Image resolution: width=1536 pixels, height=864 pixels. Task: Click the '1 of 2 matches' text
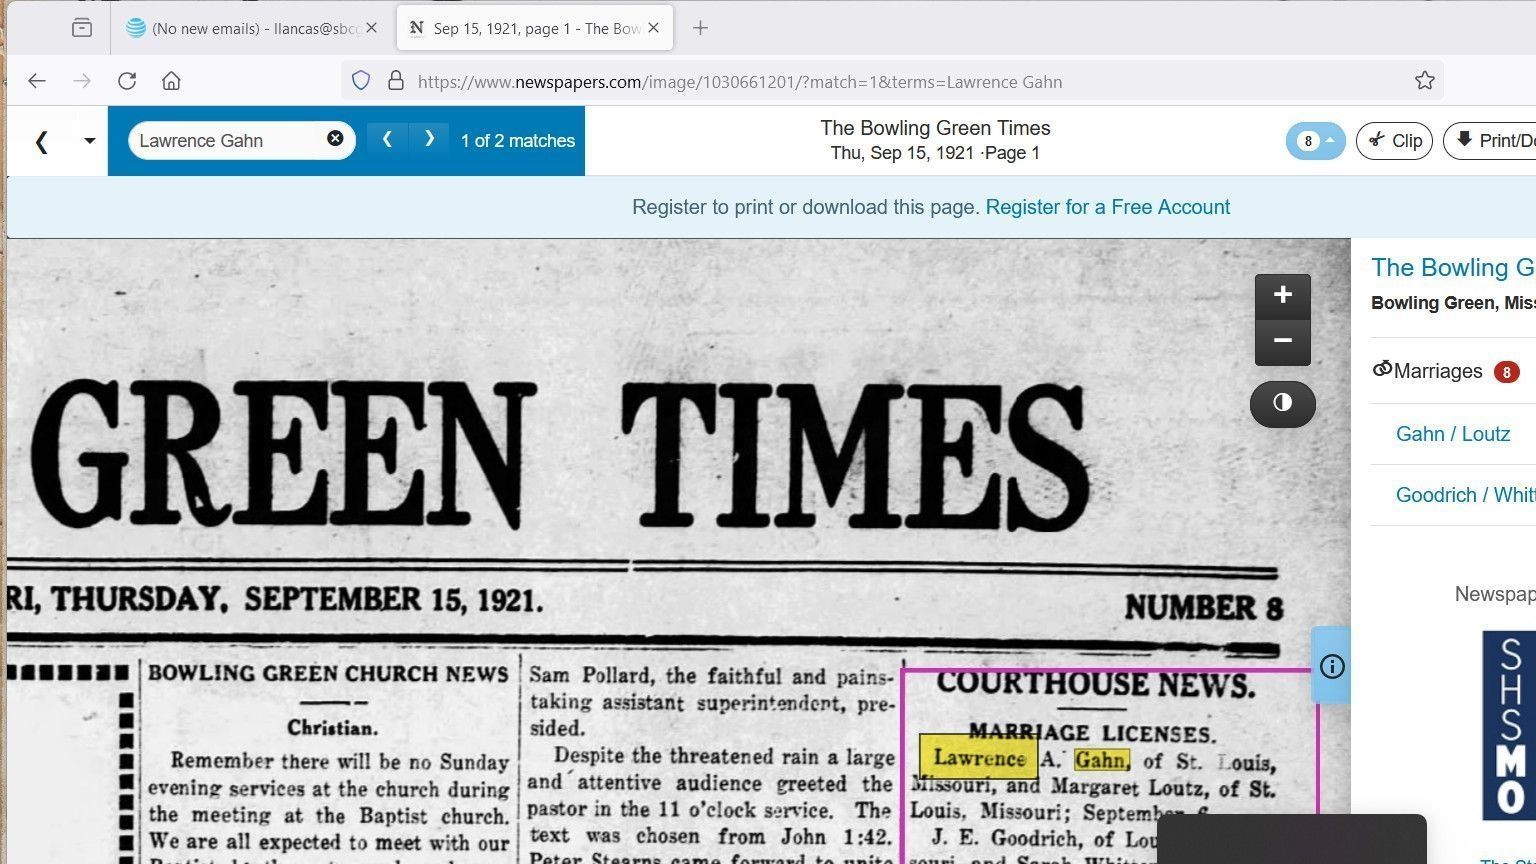pyautogui.click(x=518, y=141)
